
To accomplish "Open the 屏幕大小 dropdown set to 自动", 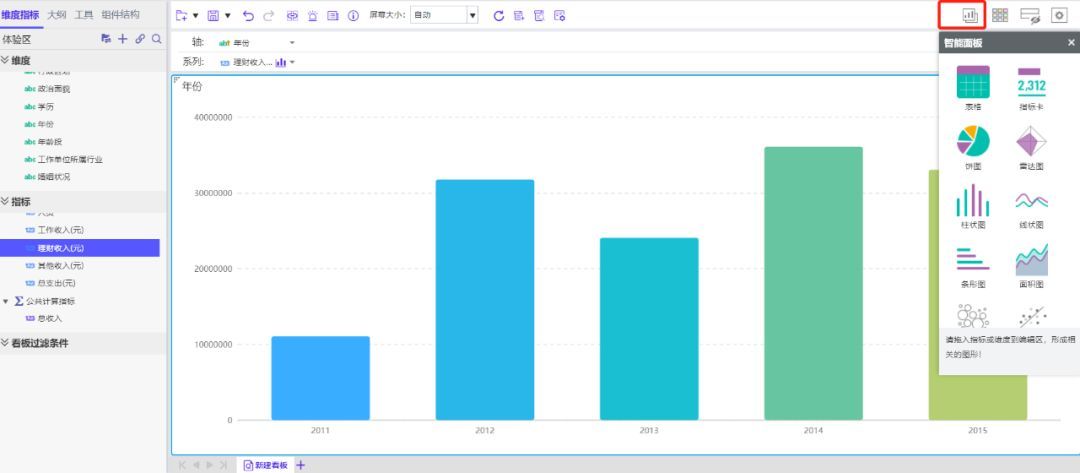I will point(444,15).
